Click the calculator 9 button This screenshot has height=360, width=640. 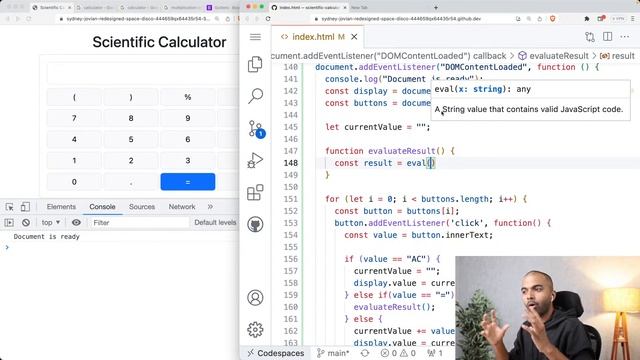click(x=188, y=118)
